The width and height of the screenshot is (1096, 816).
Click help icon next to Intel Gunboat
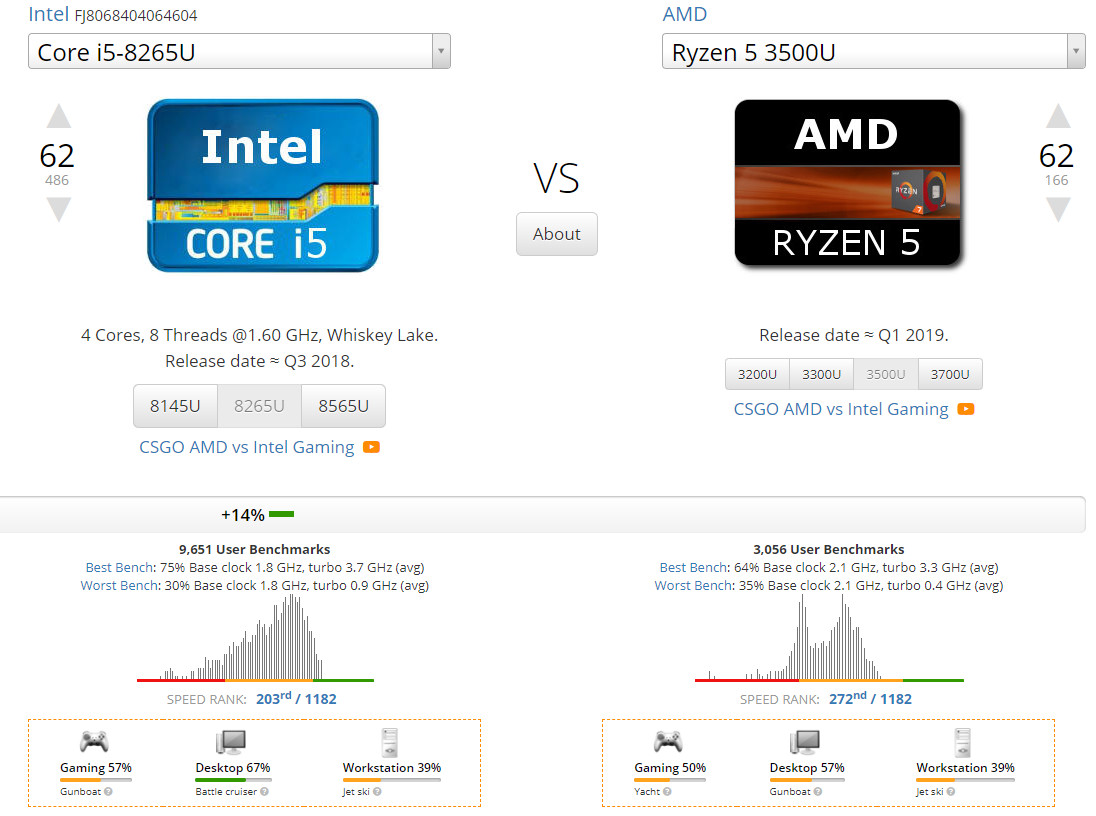point(108,792)
